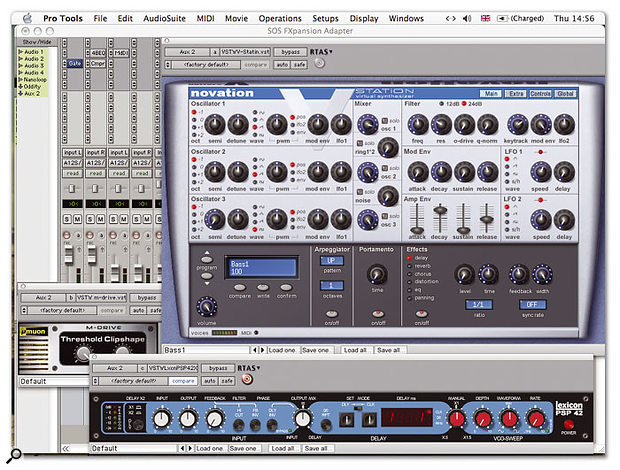The height and width of the screenshot is (470, 620).
Task: Adjust the Amp Env release slider
Action: 486,219
